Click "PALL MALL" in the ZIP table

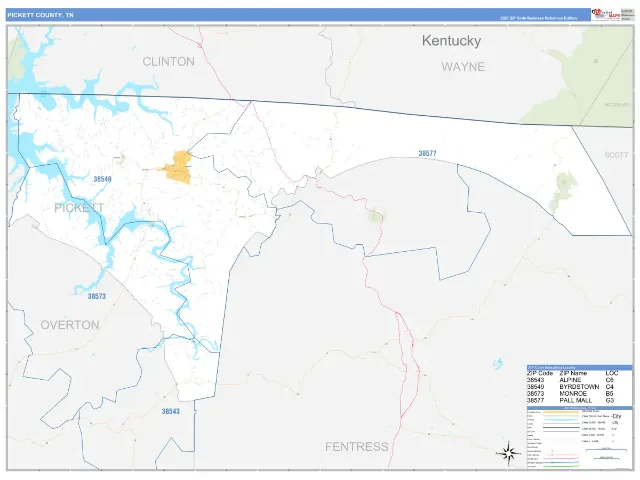[575, 400]
